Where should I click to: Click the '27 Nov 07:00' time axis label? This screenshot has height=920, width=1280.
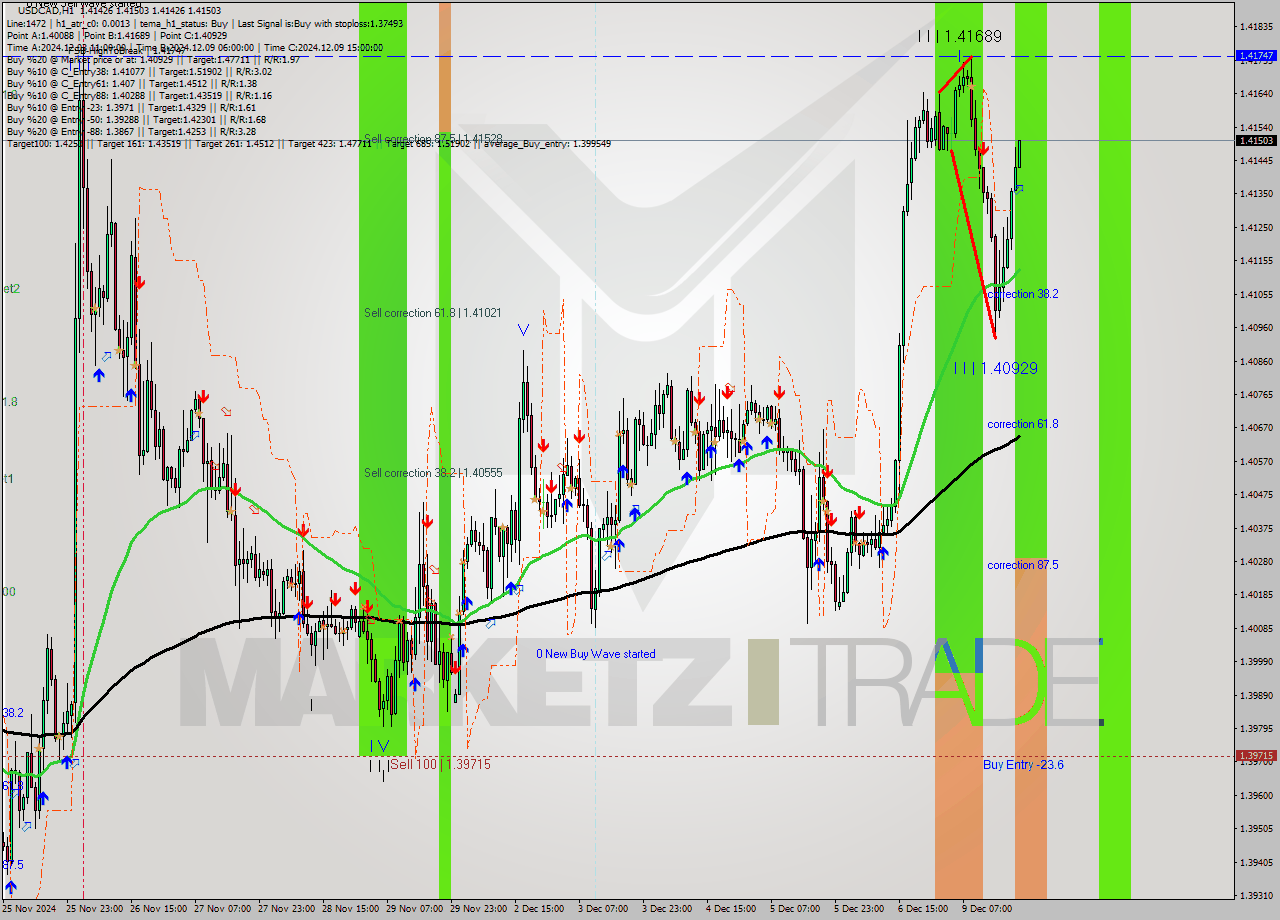click(x=223, y=909)
